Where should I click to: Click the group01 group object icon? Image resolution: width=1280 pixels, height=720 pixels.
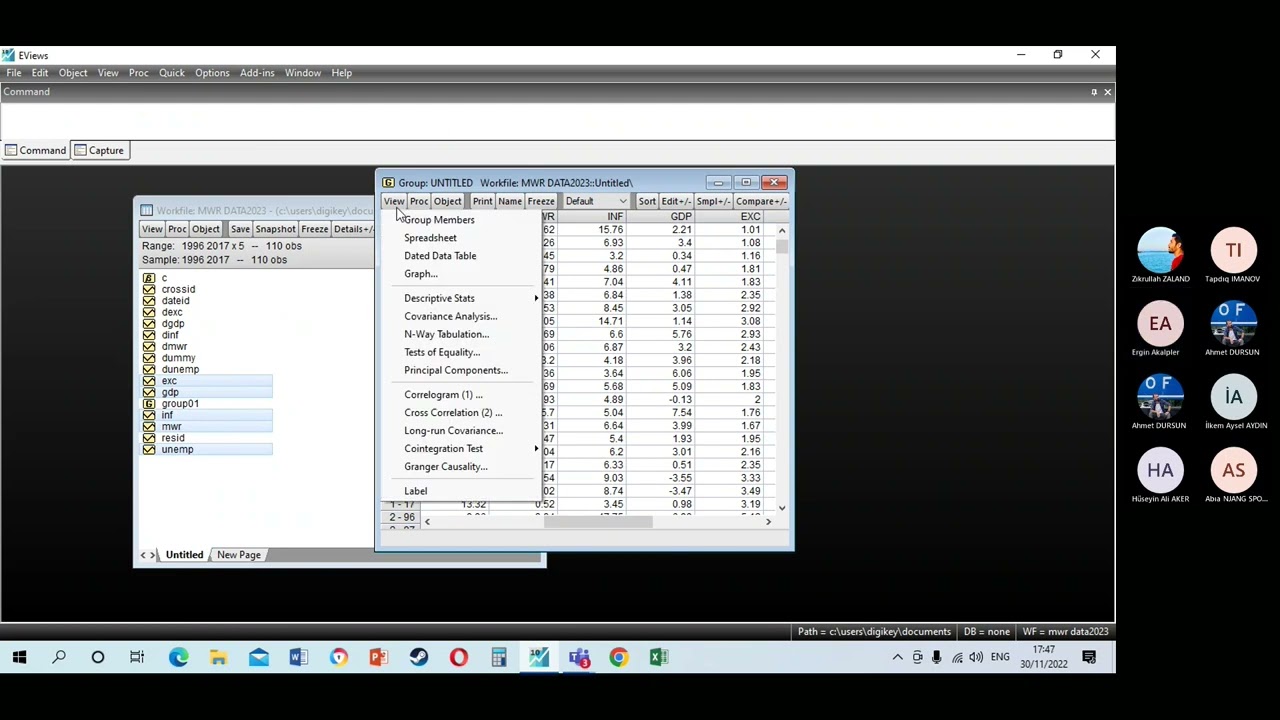click(149, 404)
